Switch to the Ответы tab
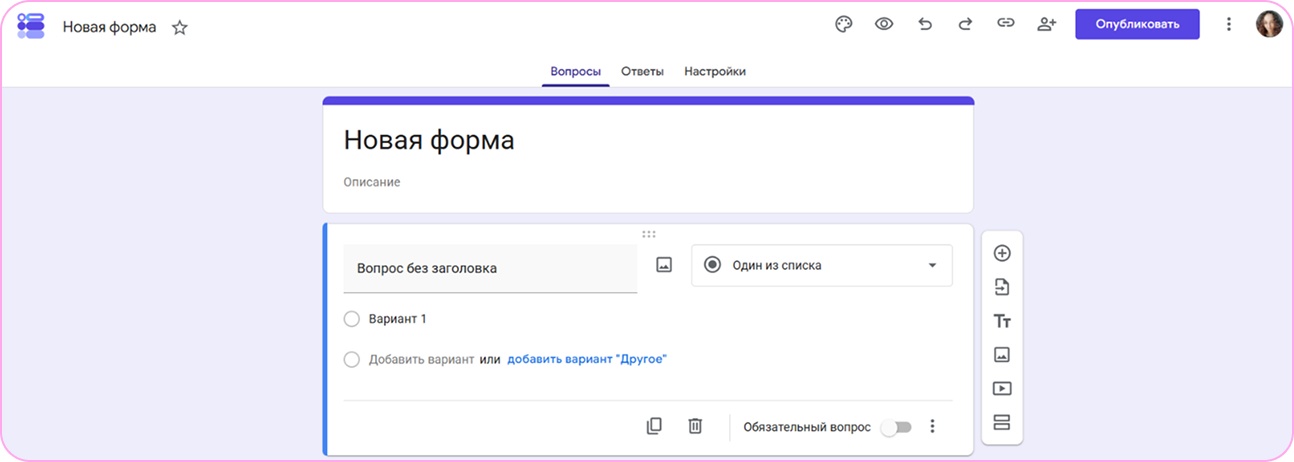Viewport: 1294px width, 462px height. 642,72
